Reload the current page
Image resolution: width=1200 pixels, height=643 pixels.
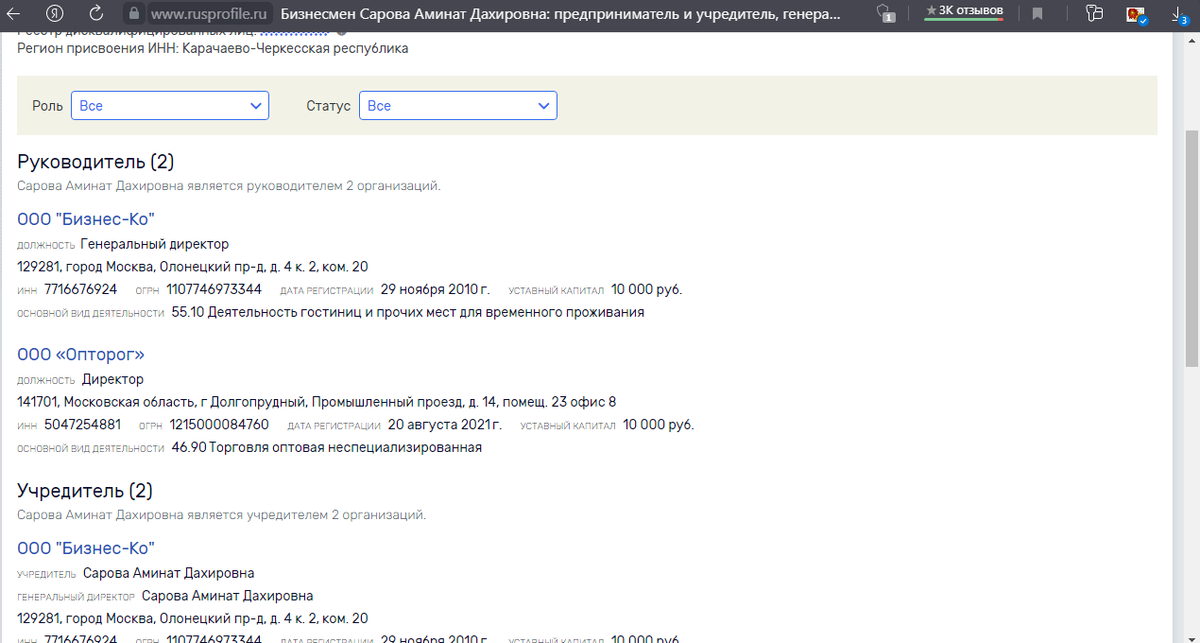pyautogui.click(x=96, y=14)
